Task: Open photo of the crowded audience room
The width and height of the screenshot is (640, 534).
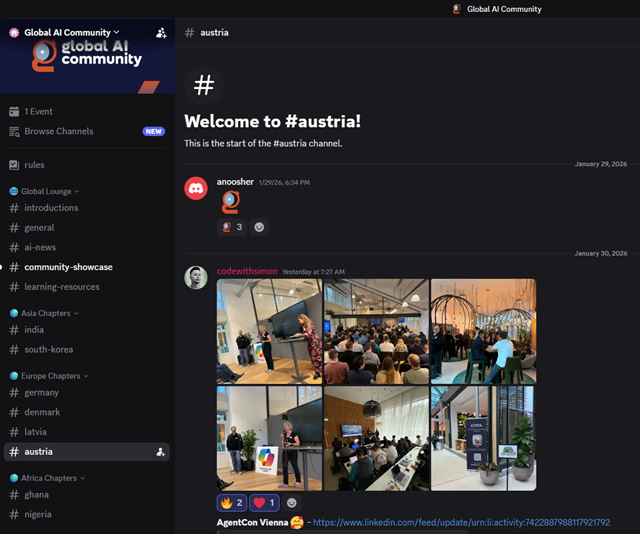Action: point(376,332)
